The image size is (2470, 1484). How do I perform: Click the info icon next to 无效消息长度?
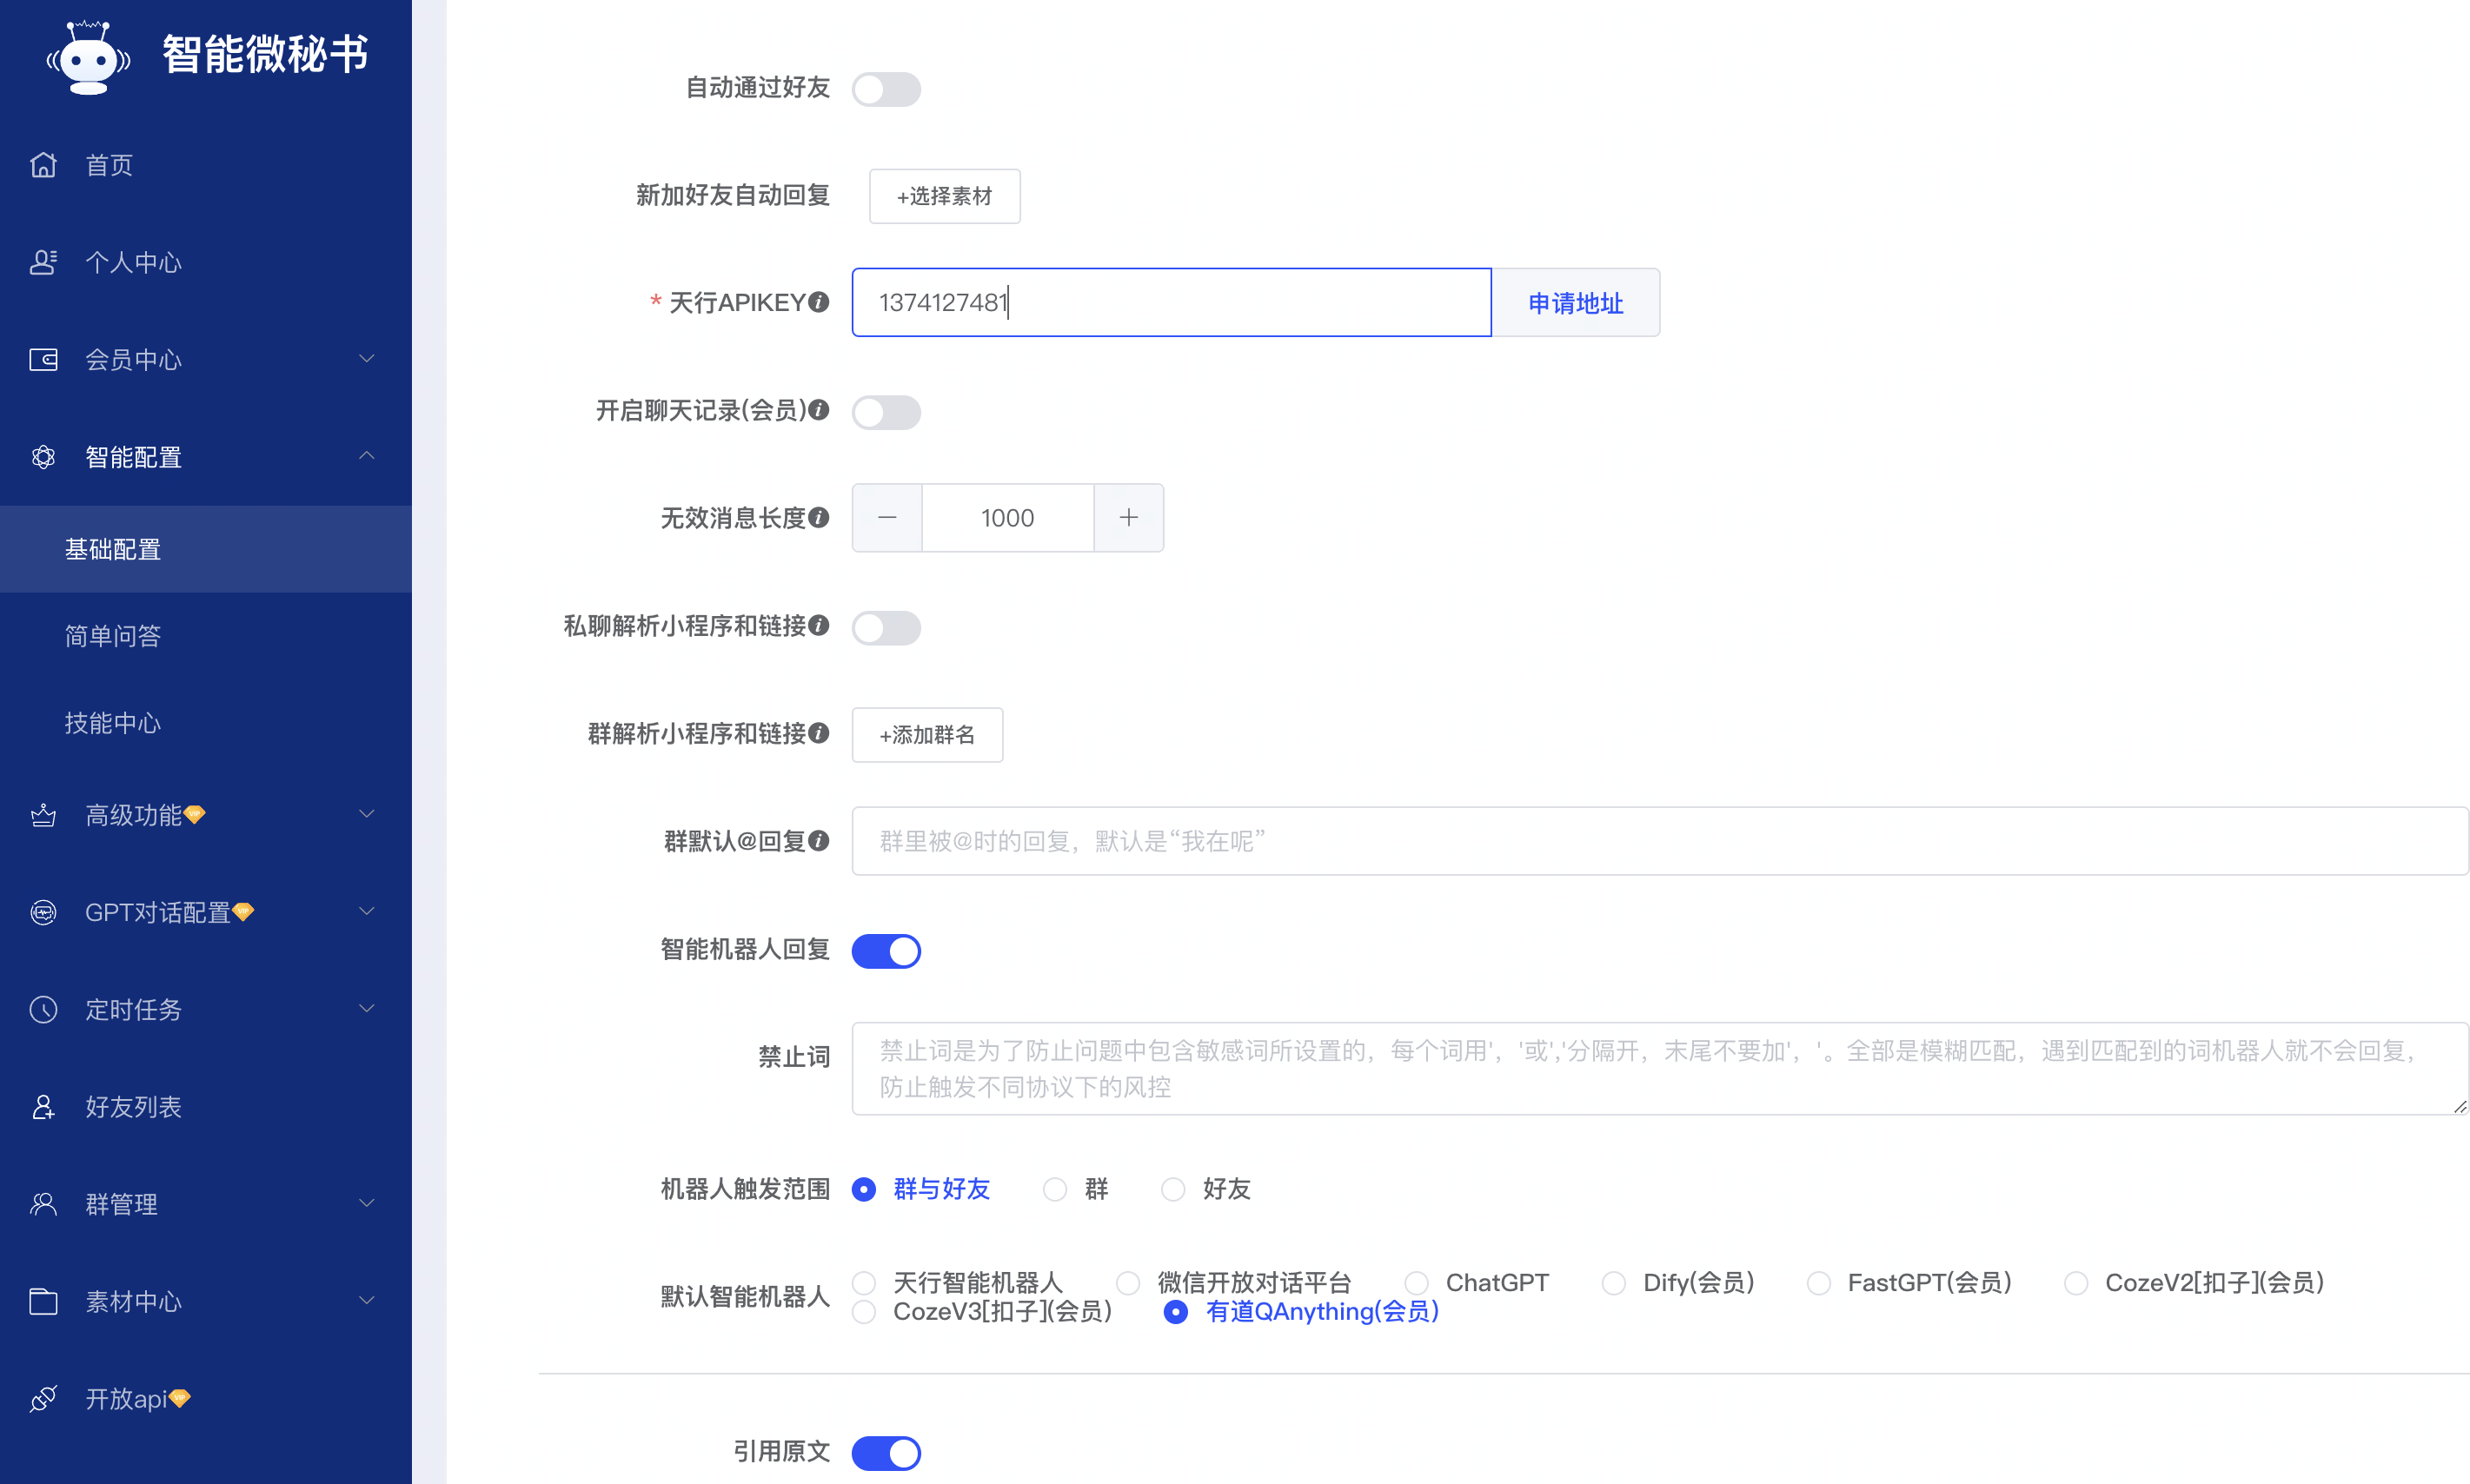tap(819, 517)
